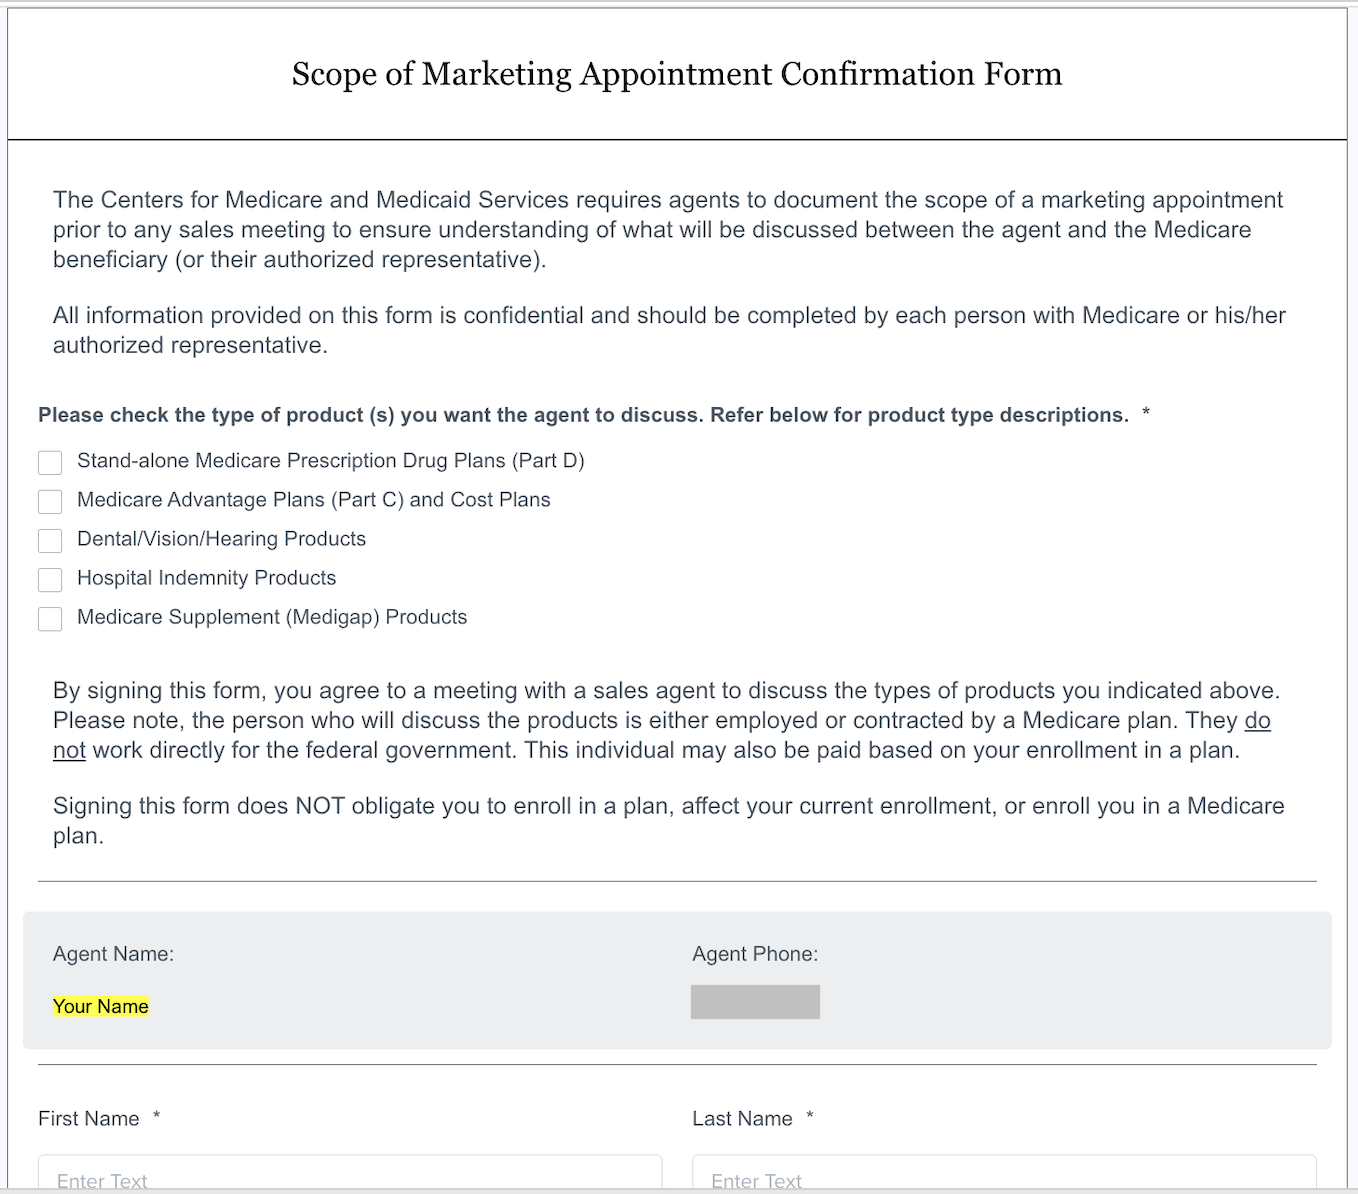Image resolution: width=1358 pixels, height=1194 pixels.
Task: Click the "Stand-alone Medicare Prescription Drug Plans" label
Action: (x=331, y=461)
